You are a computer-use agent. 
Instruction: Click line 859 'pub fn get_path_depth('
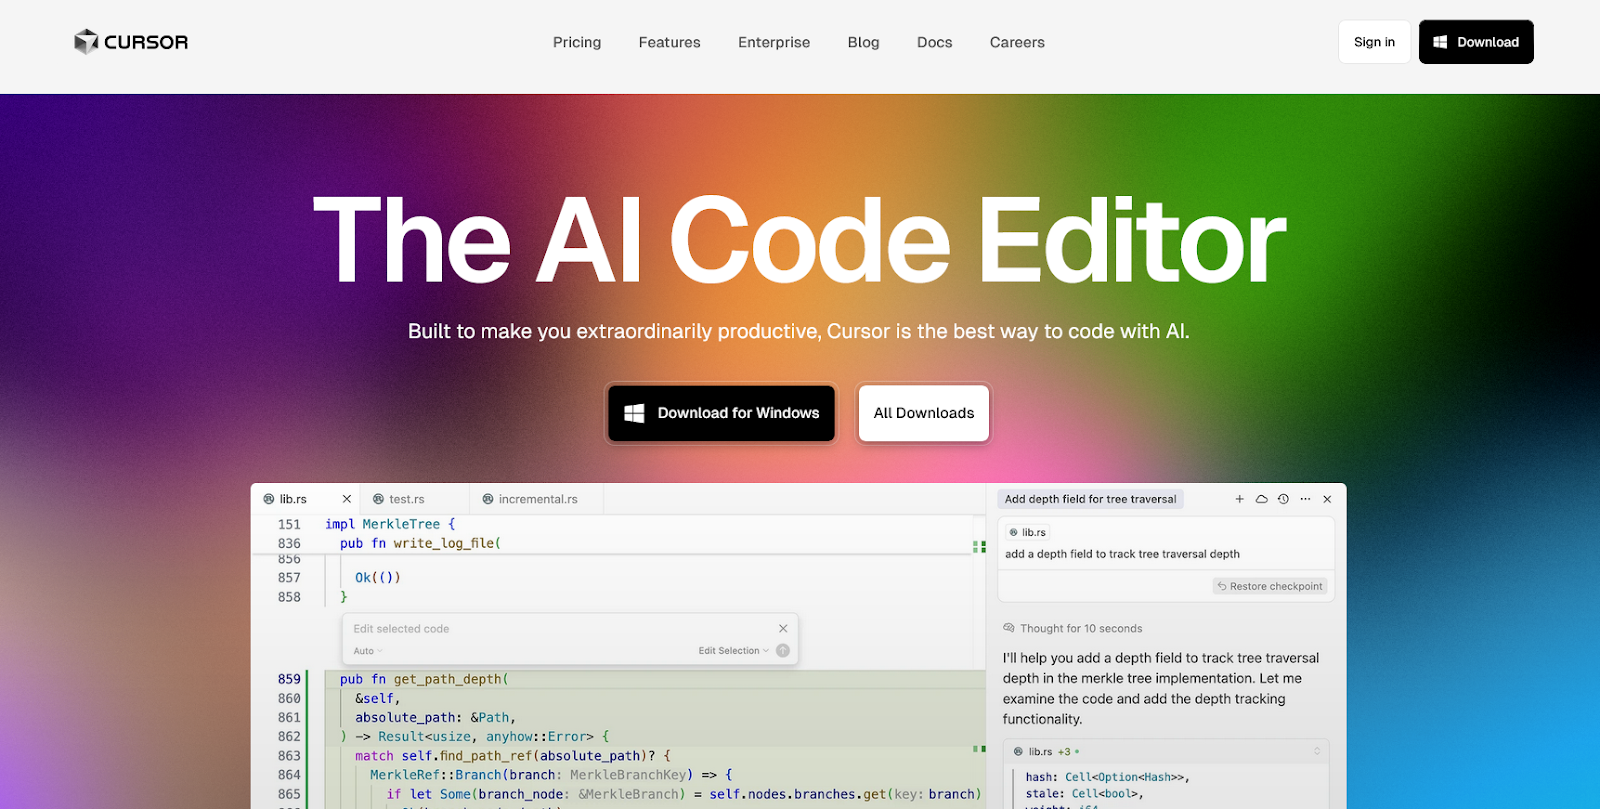[424, 679]
